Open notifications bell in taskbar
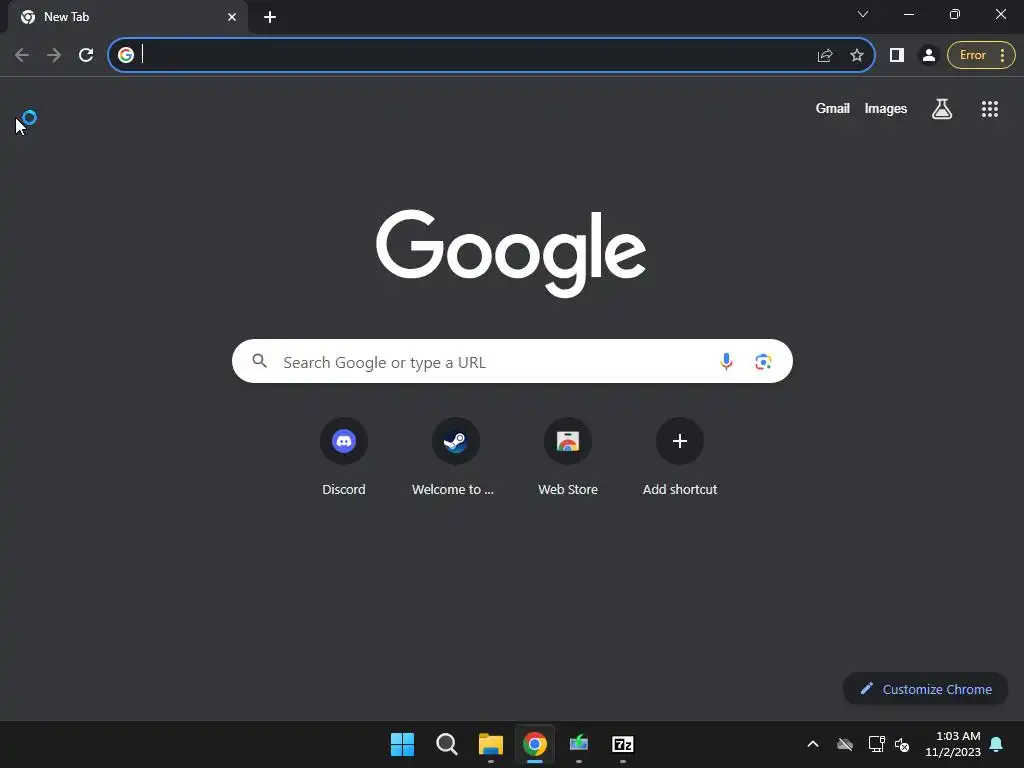 click(996, 744)
